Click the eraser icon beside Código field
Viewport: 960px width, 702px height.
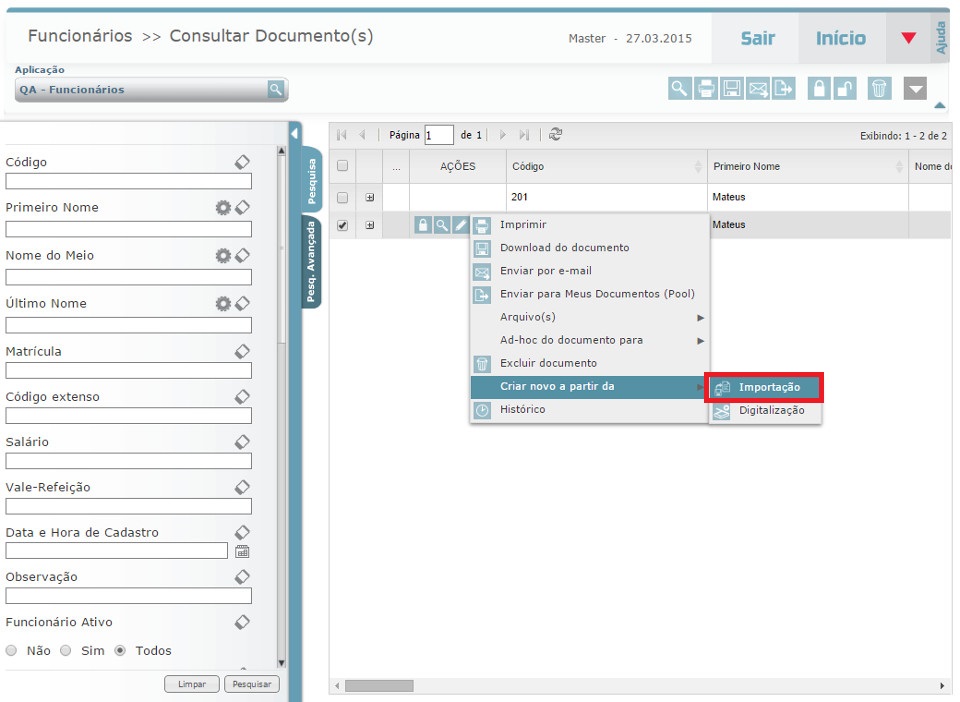pos(242,162)
